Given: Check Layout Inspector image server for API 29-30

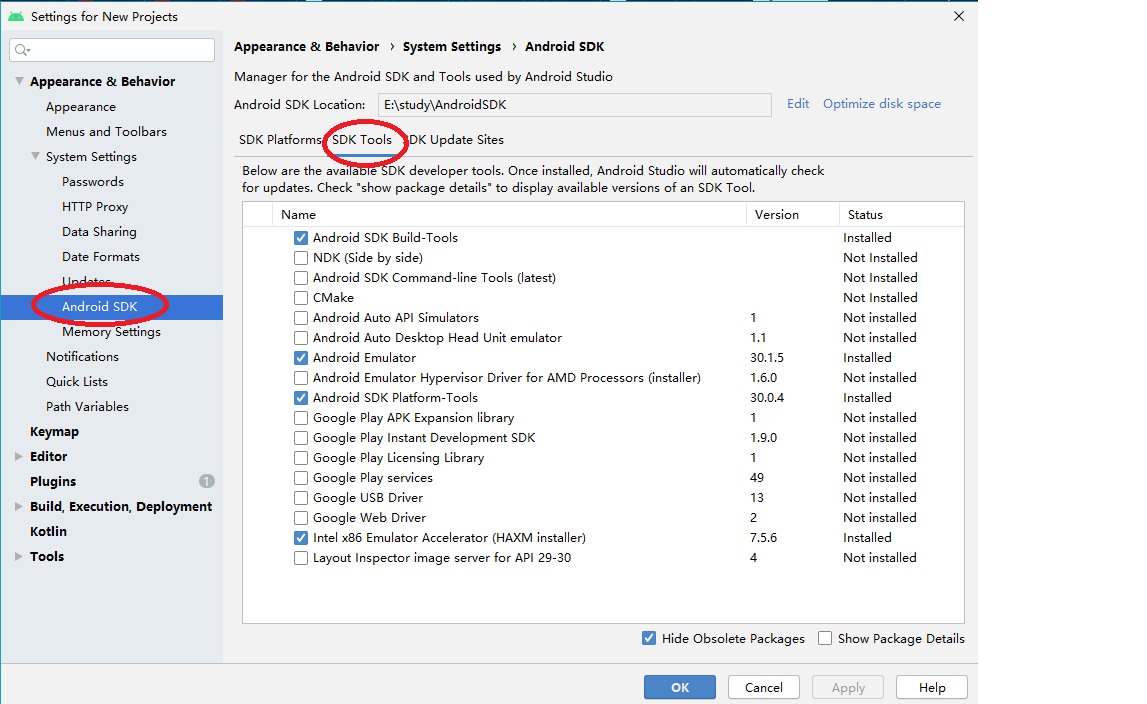Looking at the screenshot, I should (301, 558).
